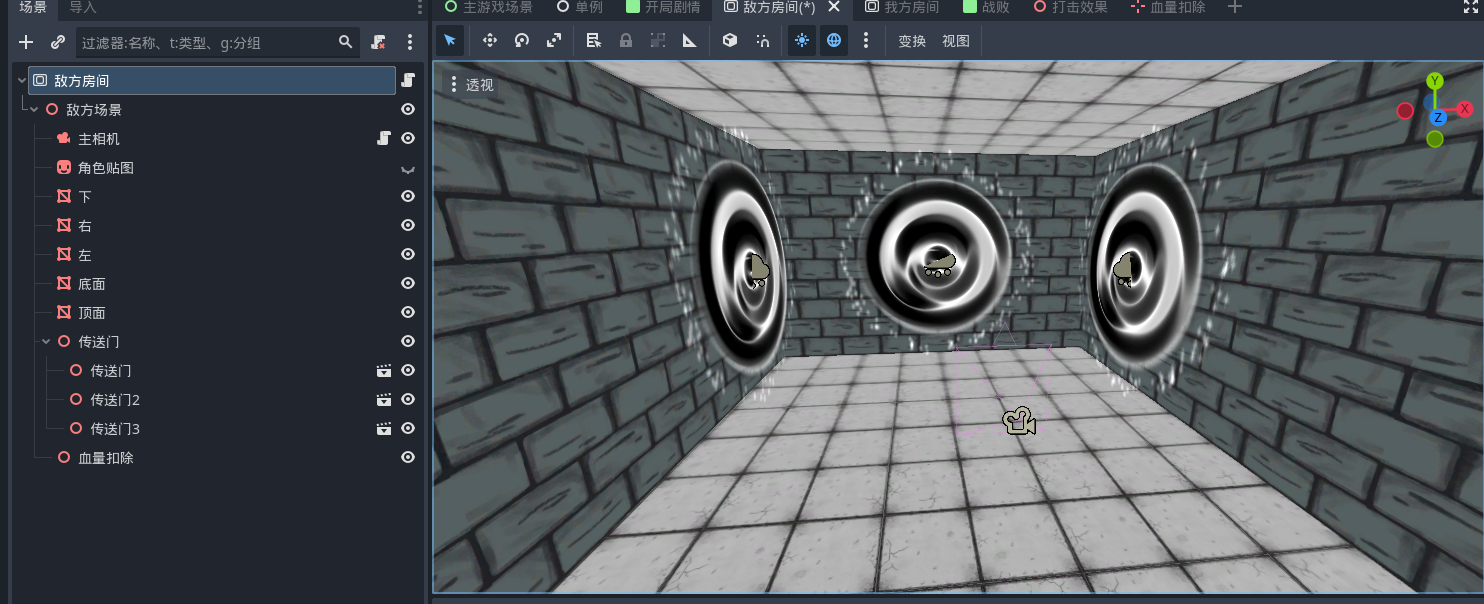This screenshot has height=604, width=1484.
Task: Hide the 底面 node with eye icon
Action: (408, 284)
